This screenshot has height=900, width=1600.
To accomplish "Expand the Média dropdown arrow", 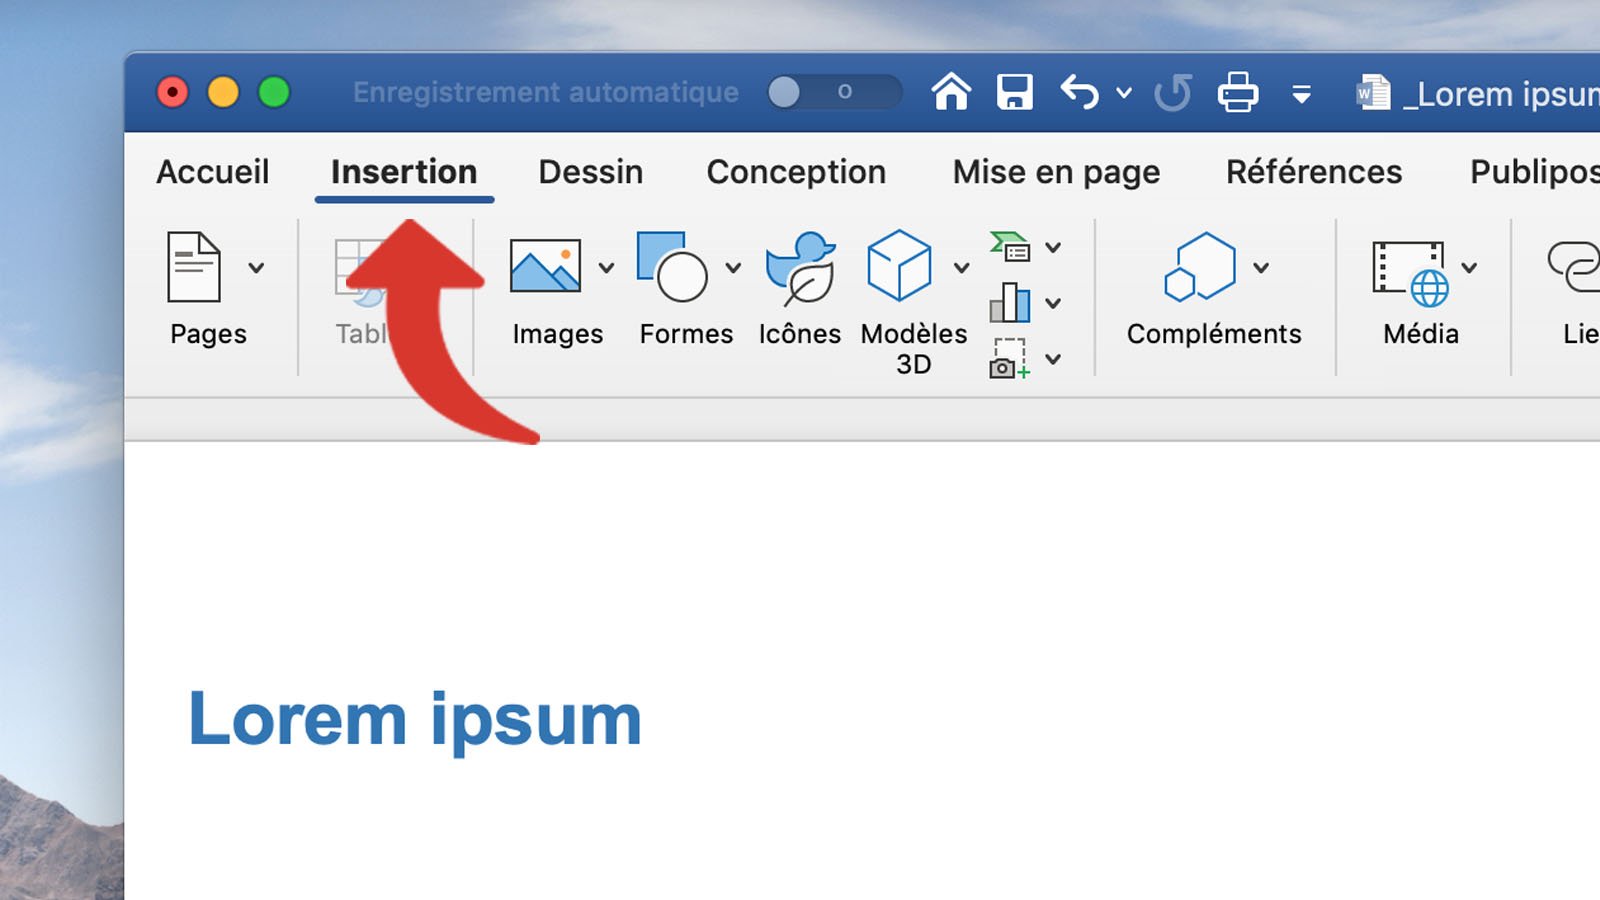I will (1470, 268).
